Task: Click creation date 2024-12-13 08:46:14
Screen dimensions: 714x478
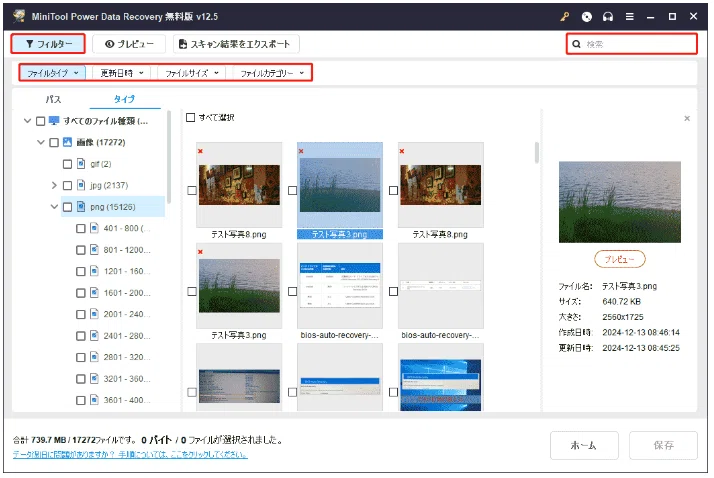Action: 641,333
